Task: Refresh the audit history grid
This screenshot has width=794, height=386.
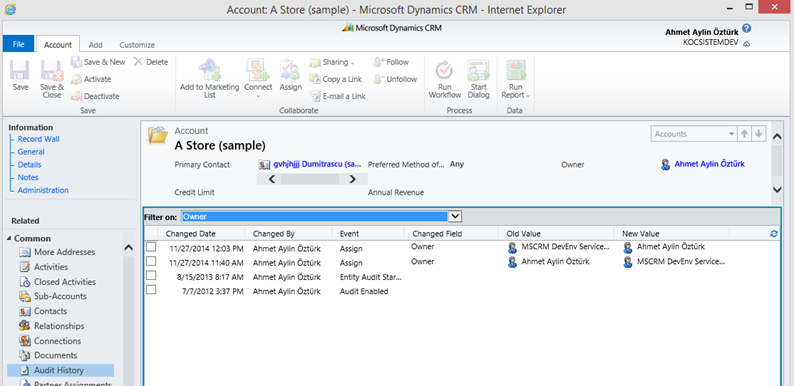Action: point(773,234)
